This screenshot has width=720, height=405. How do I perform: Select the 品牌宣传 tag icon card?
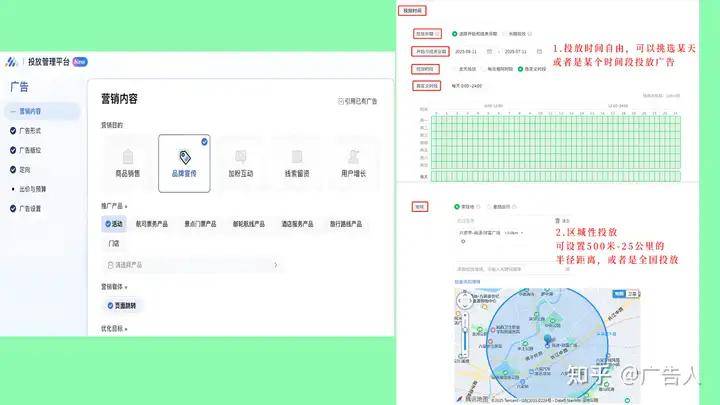tap(184, 157)
